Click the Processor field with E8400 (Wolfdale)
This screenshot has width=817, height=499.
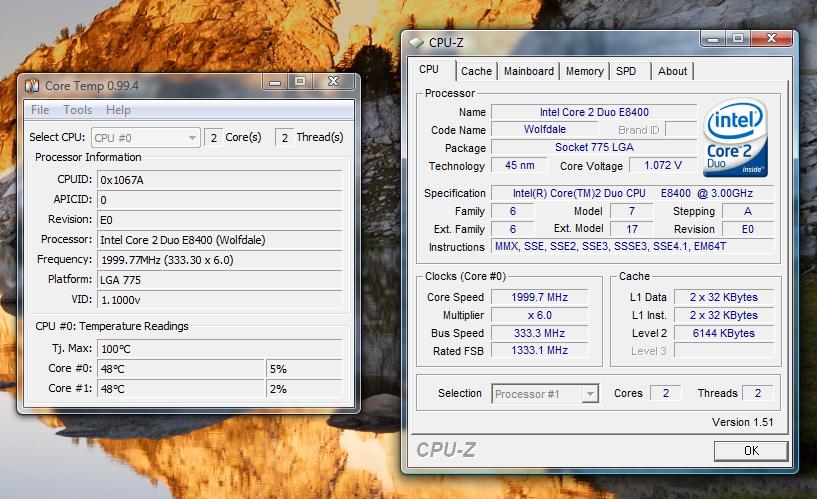pyautogui.click(x=219, y=240)
